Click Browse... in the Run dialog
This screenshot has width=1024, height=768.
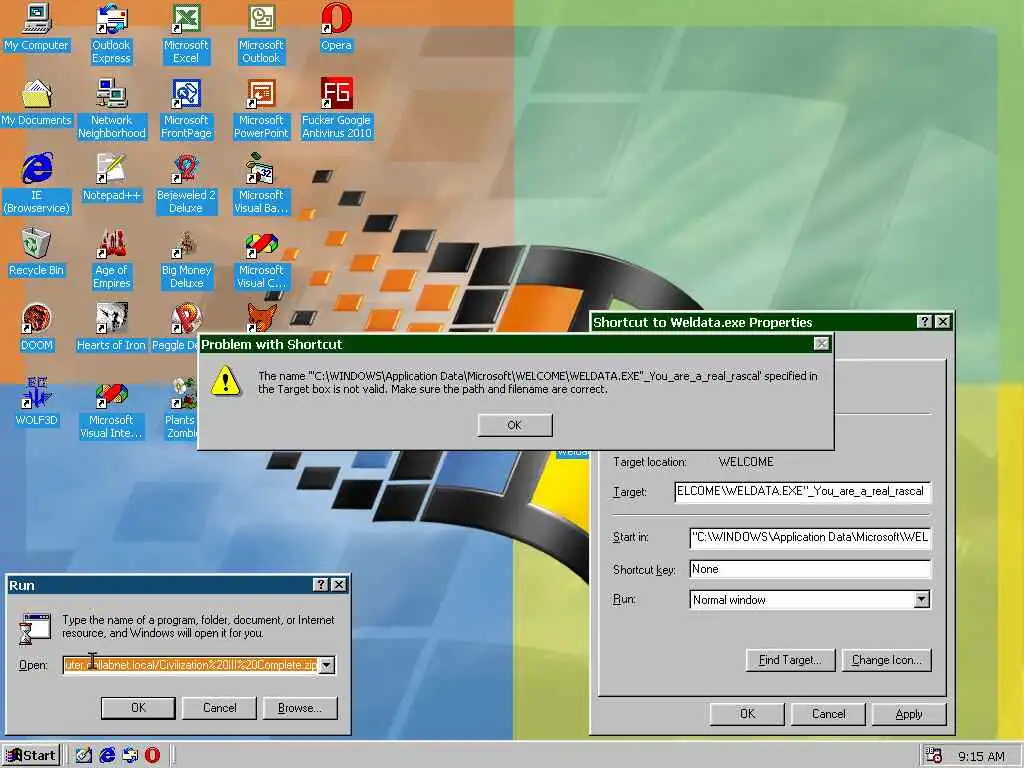[x=300, y=708]
